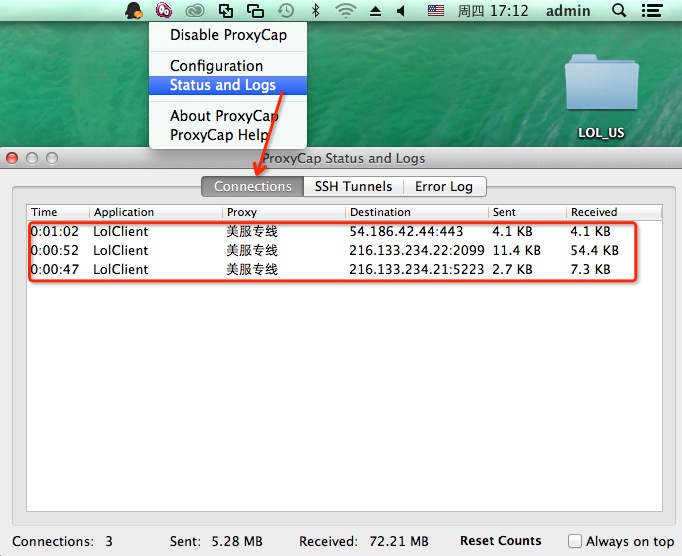Switch to the Error Log tab
682x556 pixels.
444,186
